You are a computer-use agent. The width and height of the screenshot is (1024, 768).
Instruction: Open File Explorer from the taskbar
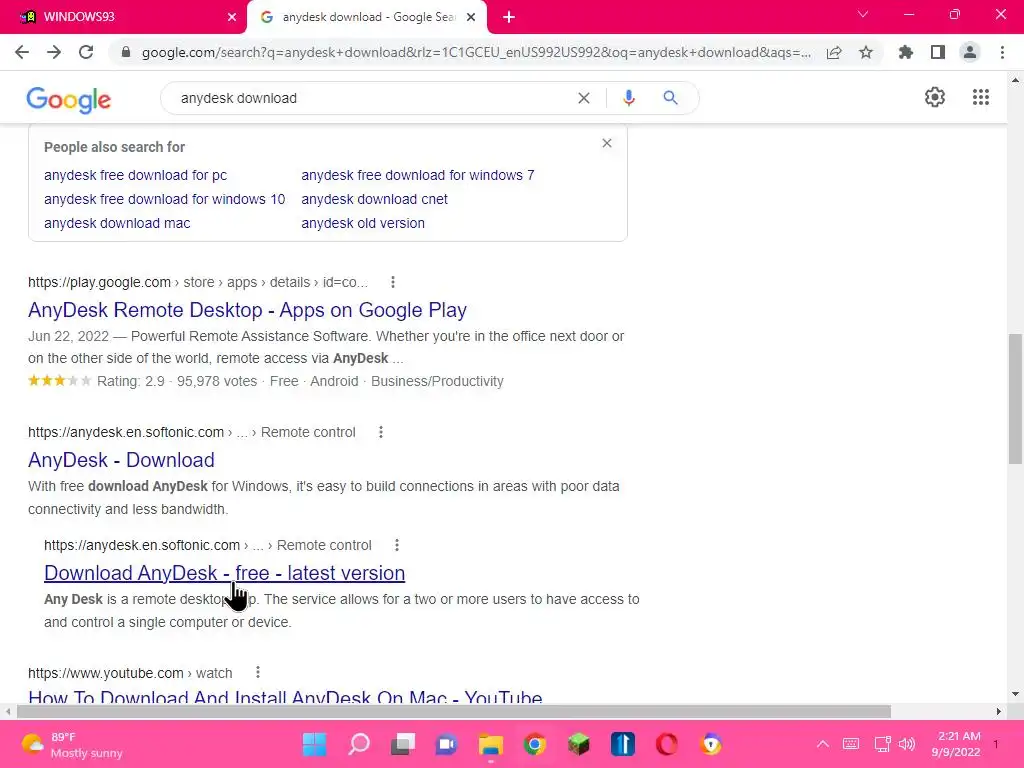[x=490, y=744]
